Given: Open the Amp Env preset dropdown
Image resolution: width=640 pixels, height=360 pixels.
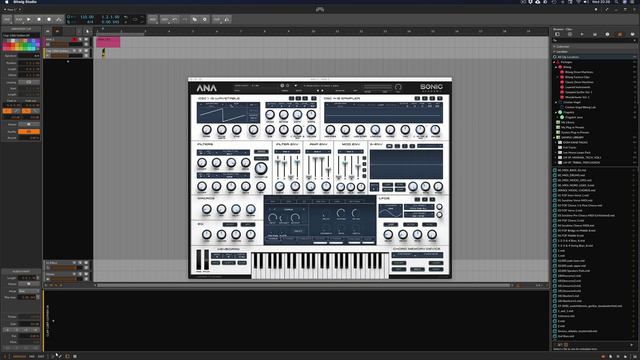Looking at the screenshot, I should (318, 151).
